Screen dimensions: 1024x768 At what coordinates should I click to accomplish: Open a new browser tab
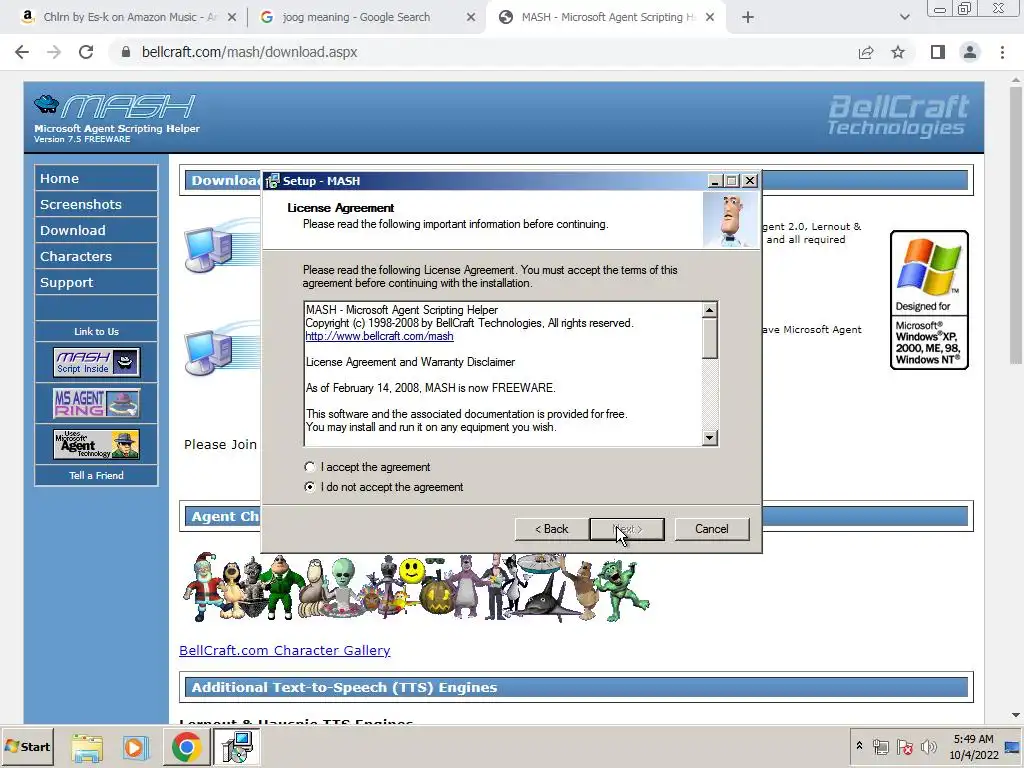tap(748, 18)
